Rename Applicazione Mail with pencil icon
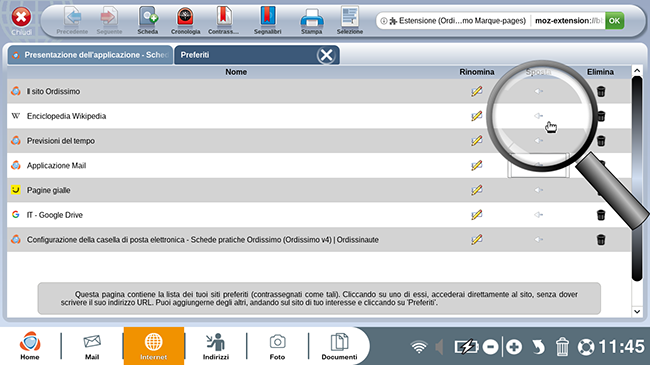The height and width of the screenshot is (365, 650). tap(477, 165)
